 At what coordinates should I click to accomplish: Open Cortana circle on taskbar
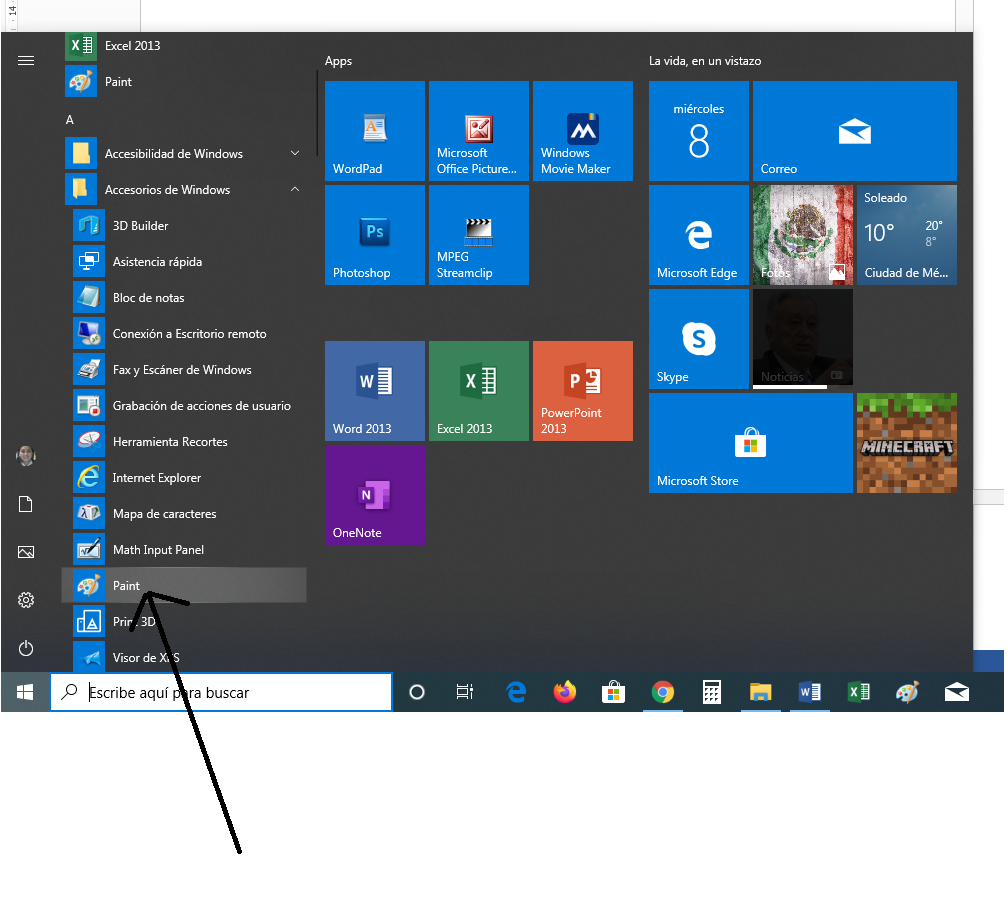417,693
